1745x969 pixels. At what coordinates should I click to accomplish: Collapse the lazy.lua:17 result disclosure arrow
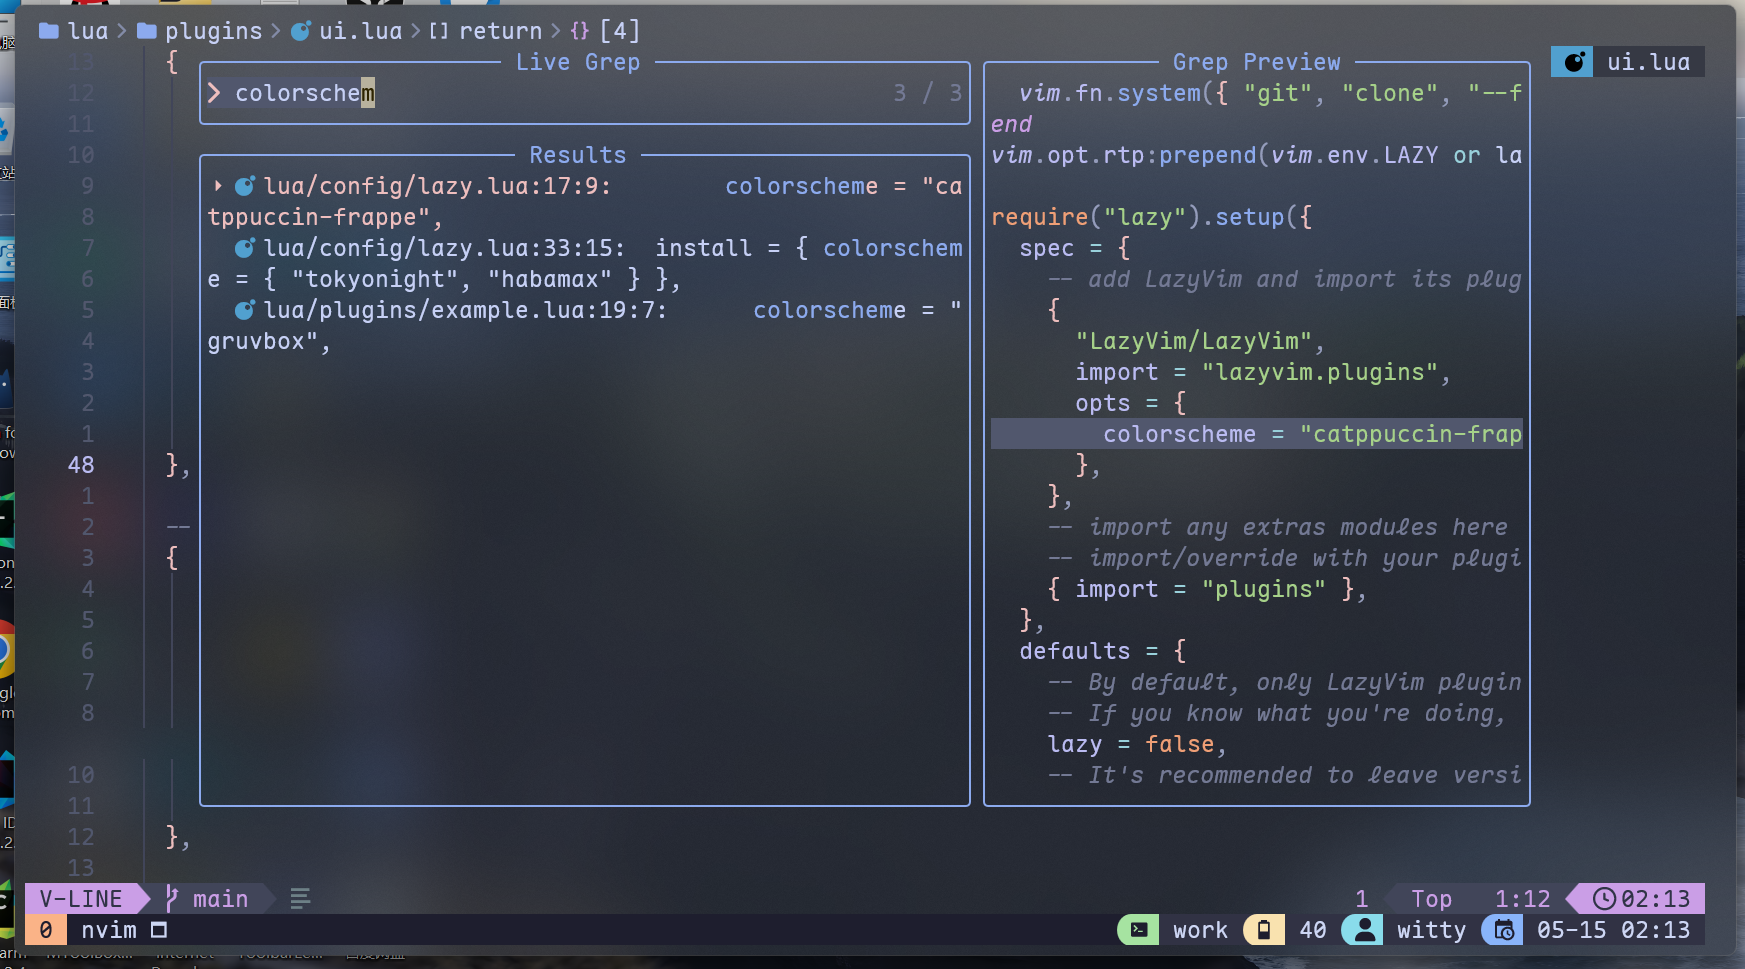[219, 185]
